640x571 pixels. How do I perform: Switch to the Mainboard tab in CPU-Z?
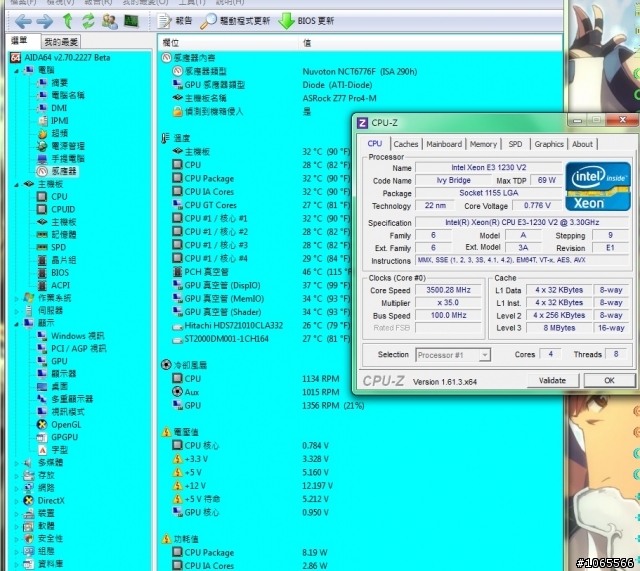pyautogui.click(x=444, y=144)
